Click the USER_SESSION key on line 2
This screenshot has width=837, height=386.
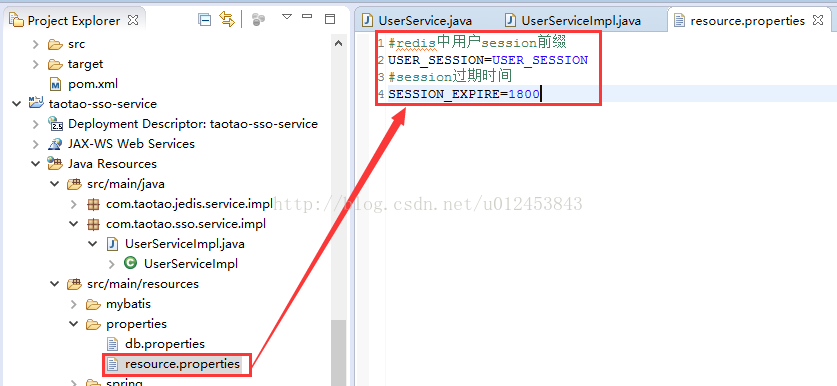click(x=436, y=60)
